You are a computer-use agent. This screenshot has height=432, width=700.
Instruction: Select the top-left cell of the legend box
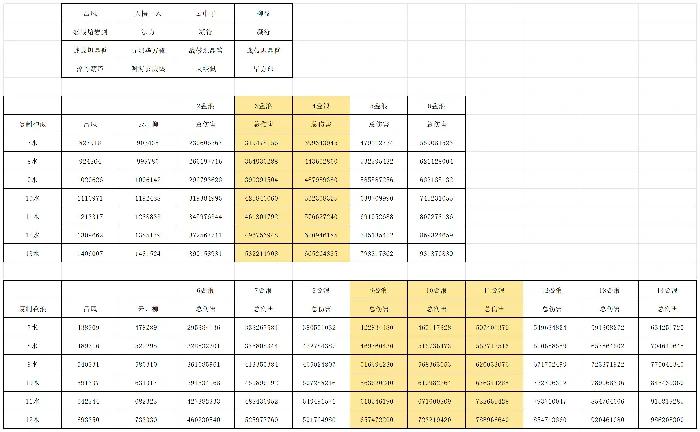click(90, 15)
